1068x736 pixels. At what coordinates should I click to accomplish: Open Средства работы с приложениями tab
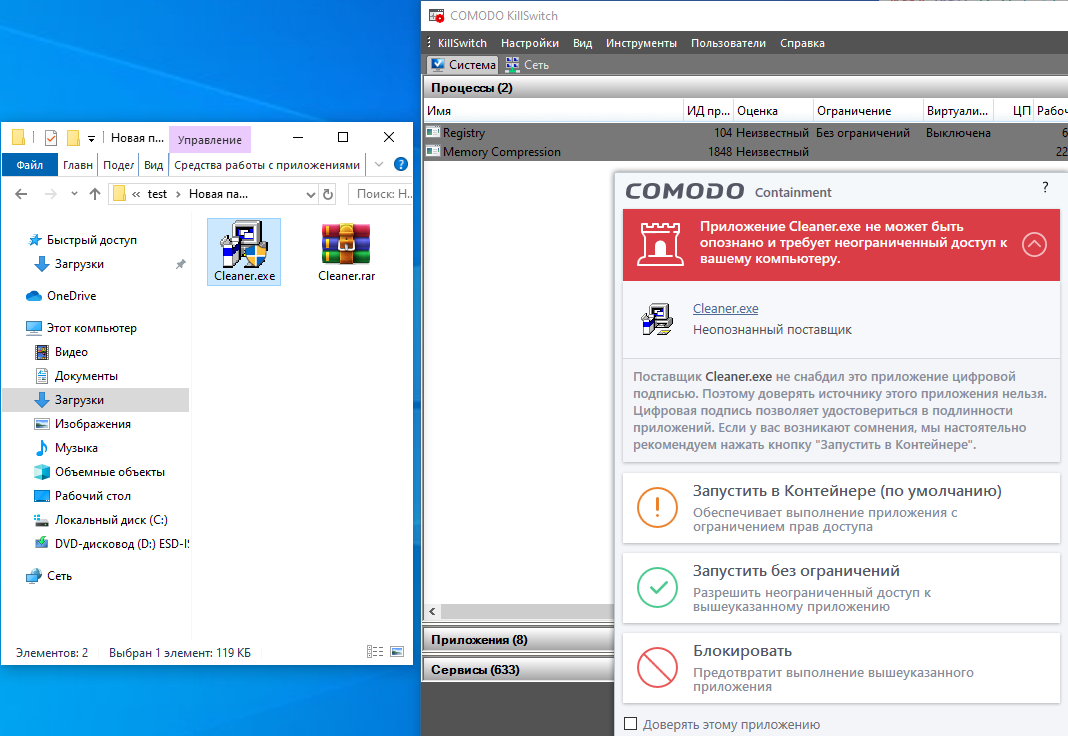pyautogui.click(x=266, y=165)
